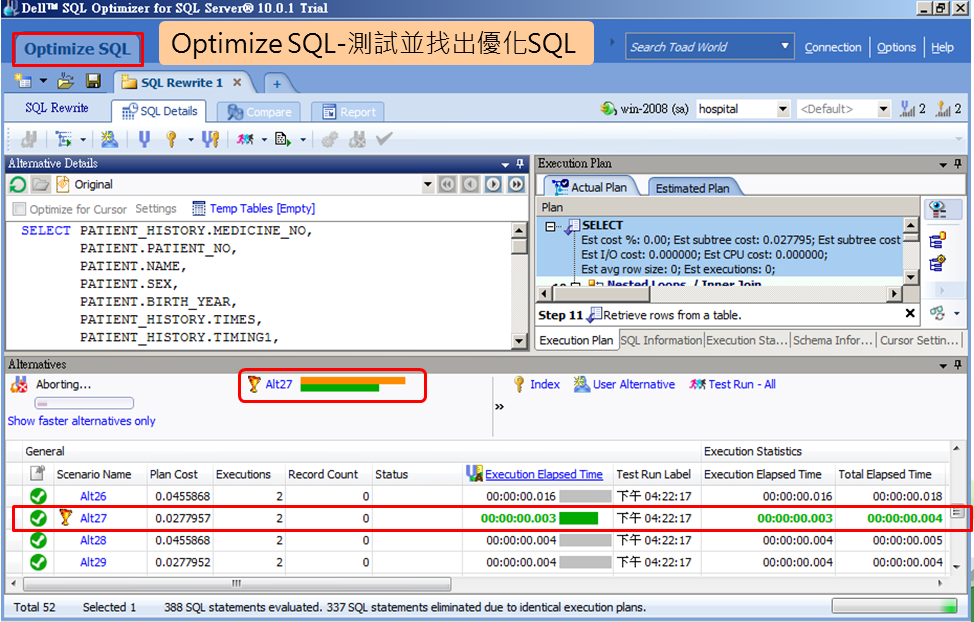Click the Alt27 trophy icon in summary
Screen dimensions: 974x622
click(253, 384)
